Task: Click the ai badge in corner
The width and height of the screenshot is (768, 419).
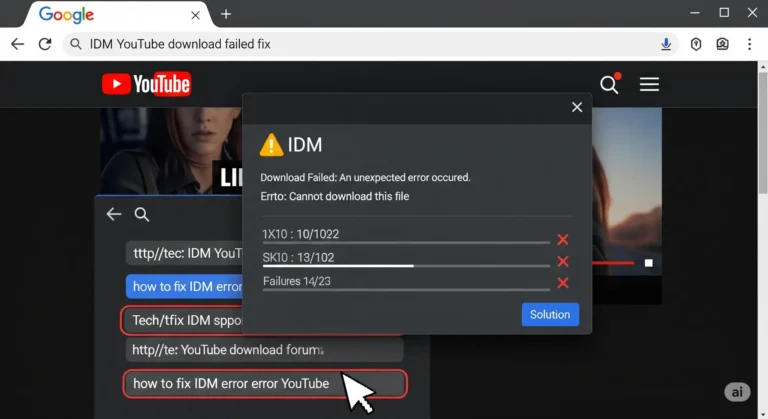Action: 737,392
